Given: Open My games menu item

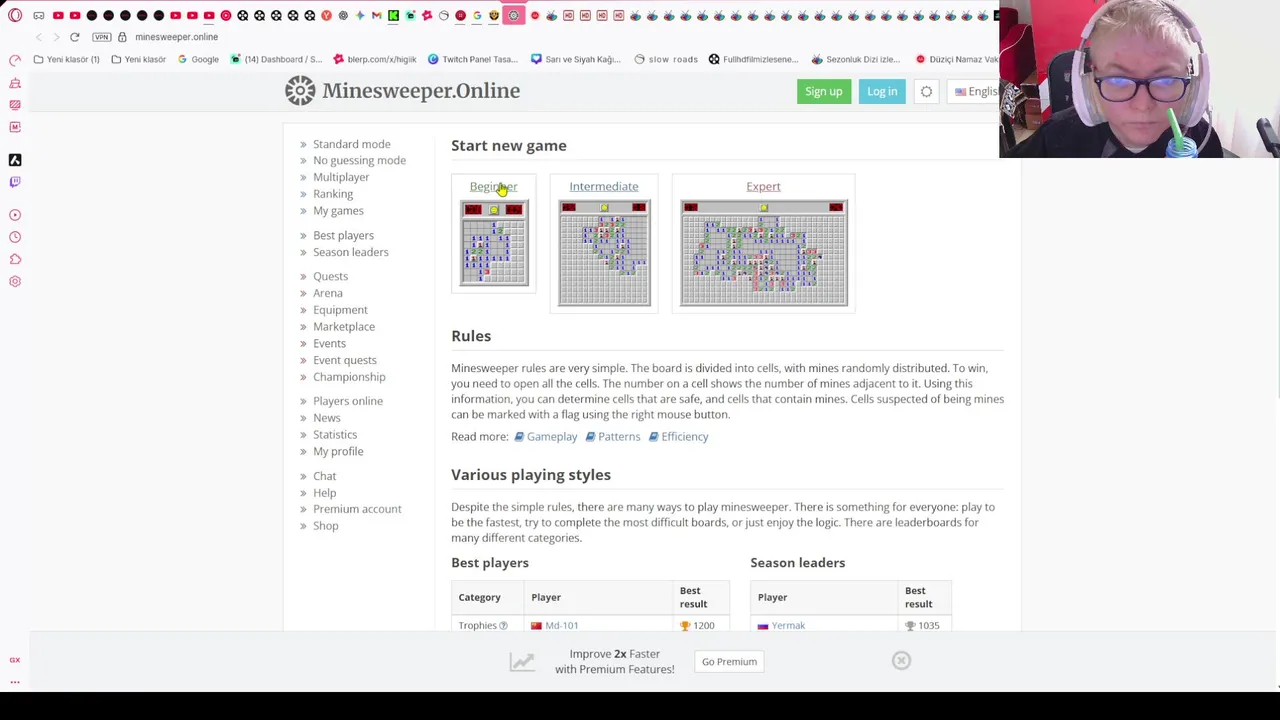Looking at the screenshot, I should pos(338,211).
